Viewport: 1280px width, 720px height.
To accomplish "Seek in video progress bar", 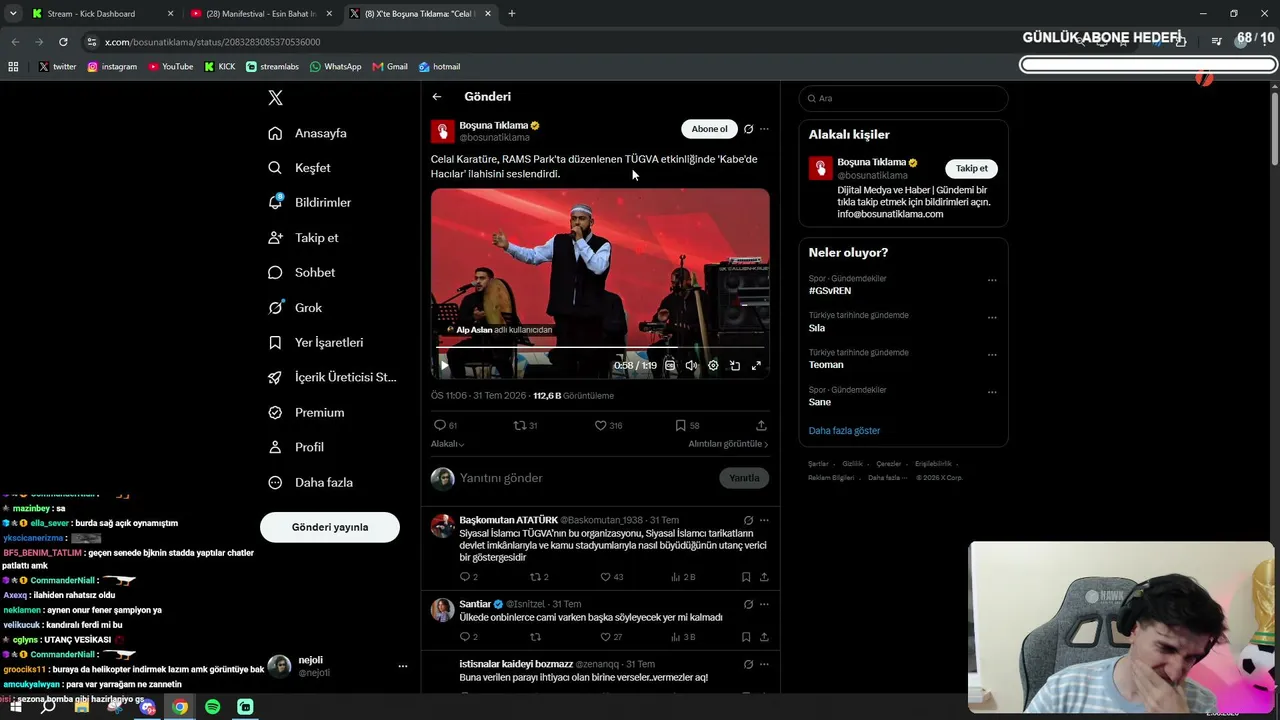I will (x=600, y=348).
